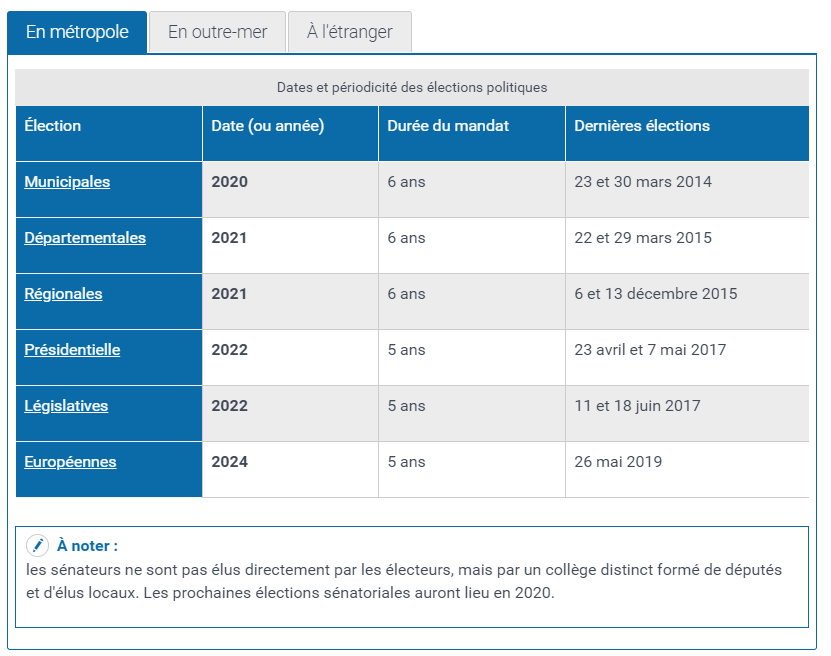Click the 11 et 18 juin 2017 cell
Screen dimensions: 831x656
click(x=687, y=414)
